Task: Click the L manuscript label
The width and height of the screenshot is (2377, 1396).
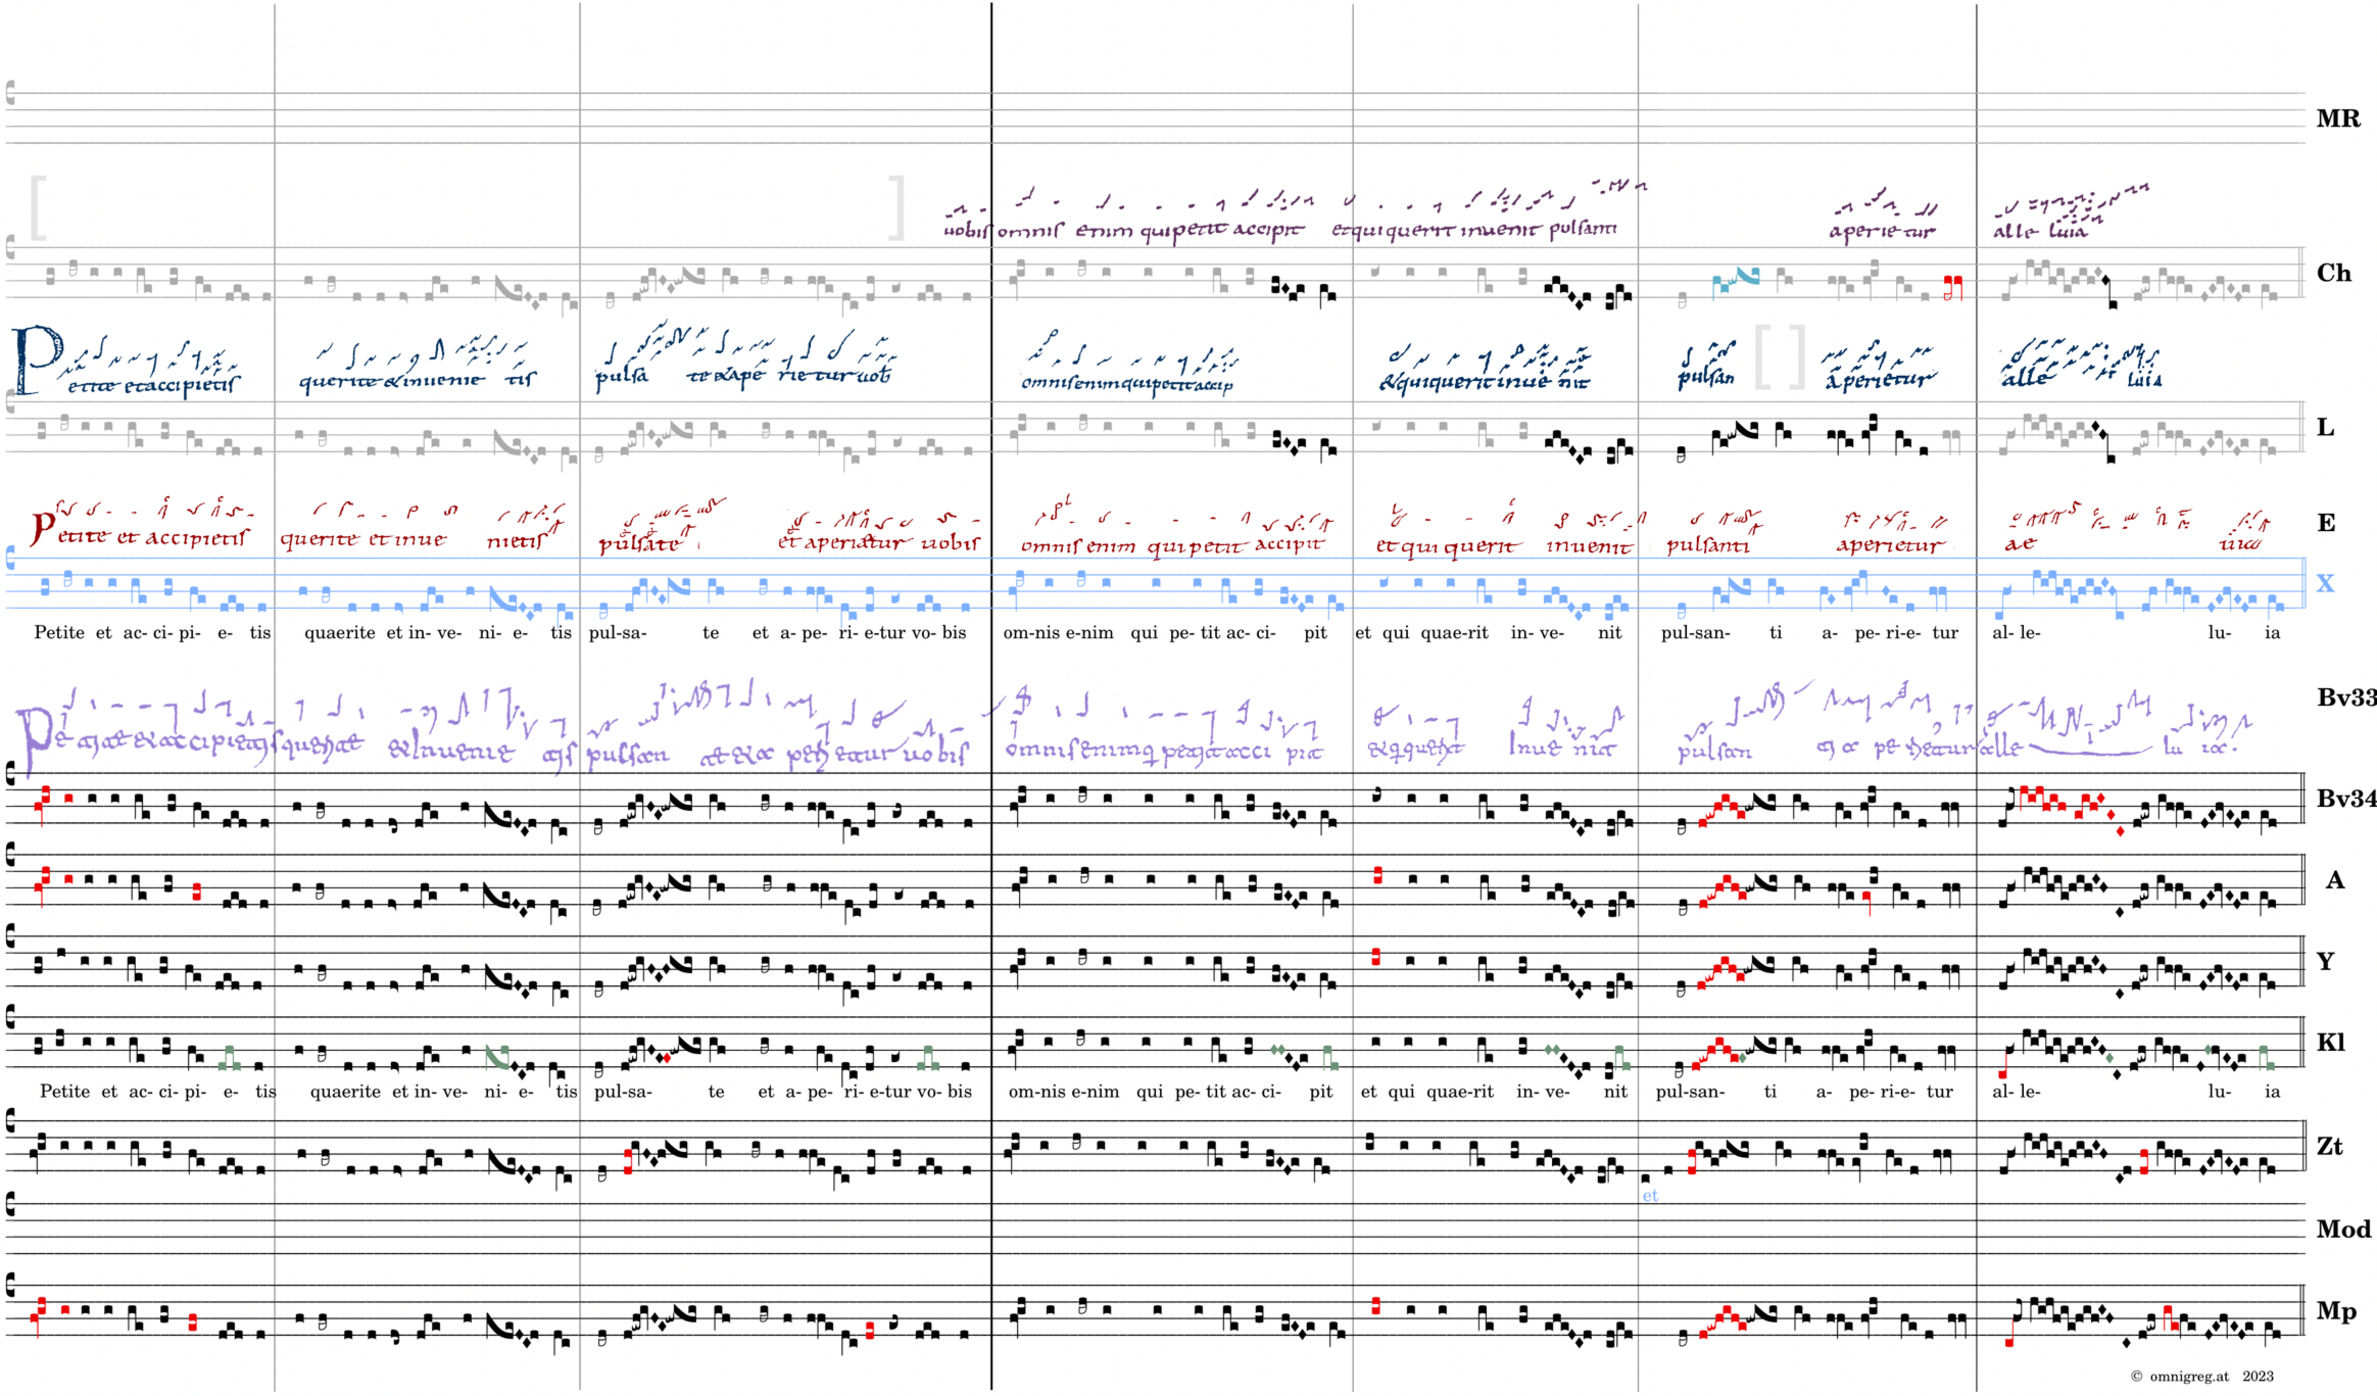Action: point(2326,428)
